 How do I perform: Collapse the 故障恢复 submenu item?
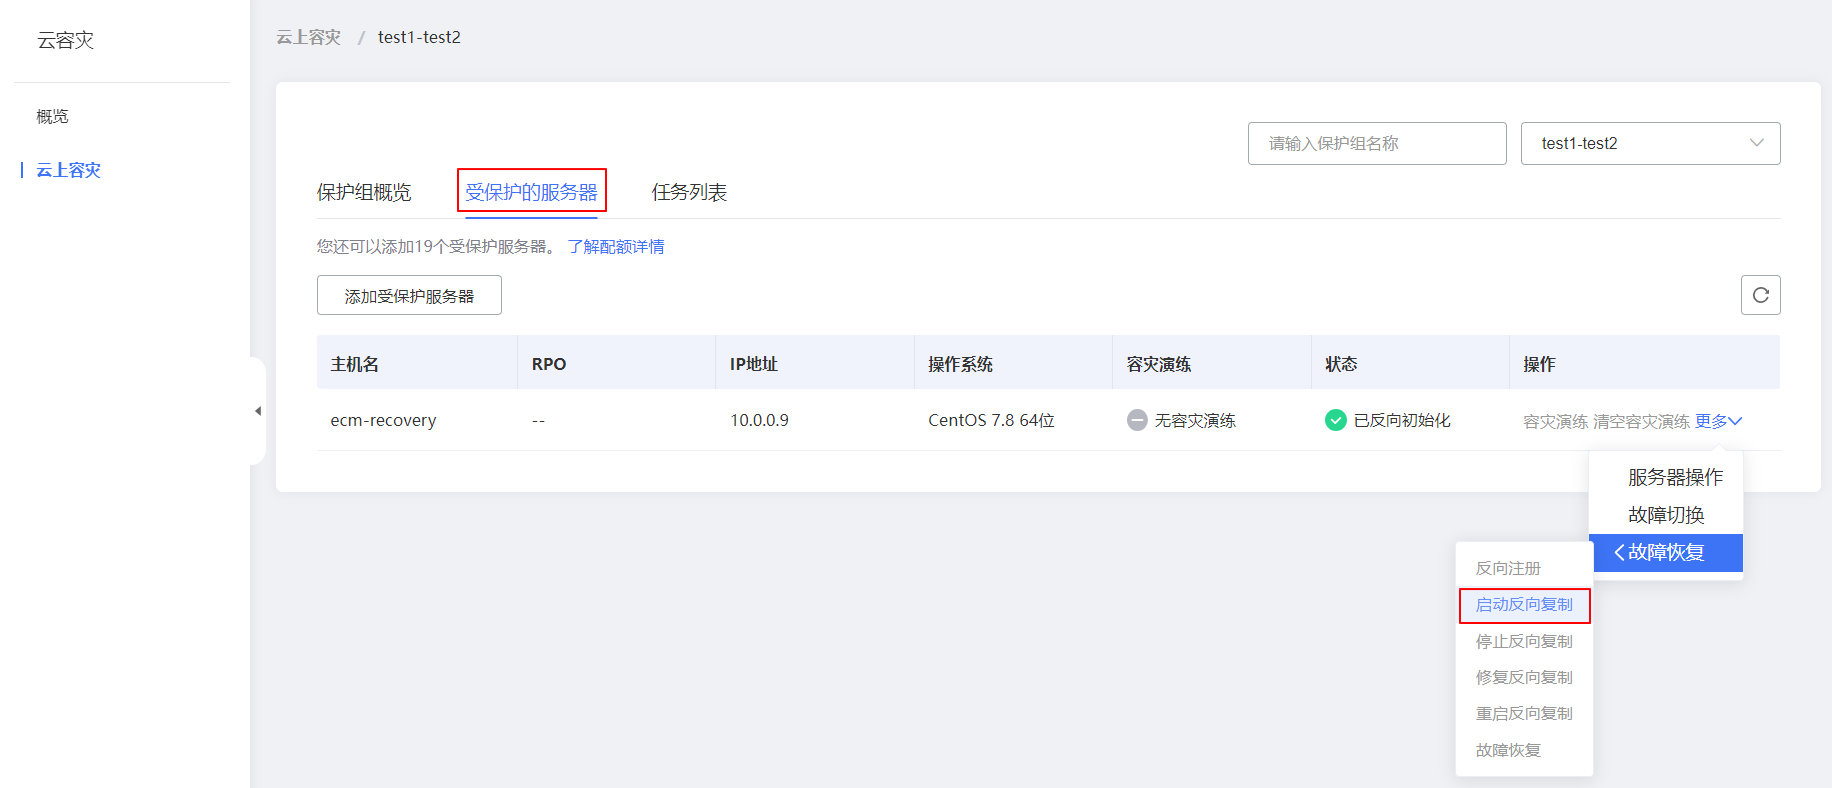tap(1666, 552)
